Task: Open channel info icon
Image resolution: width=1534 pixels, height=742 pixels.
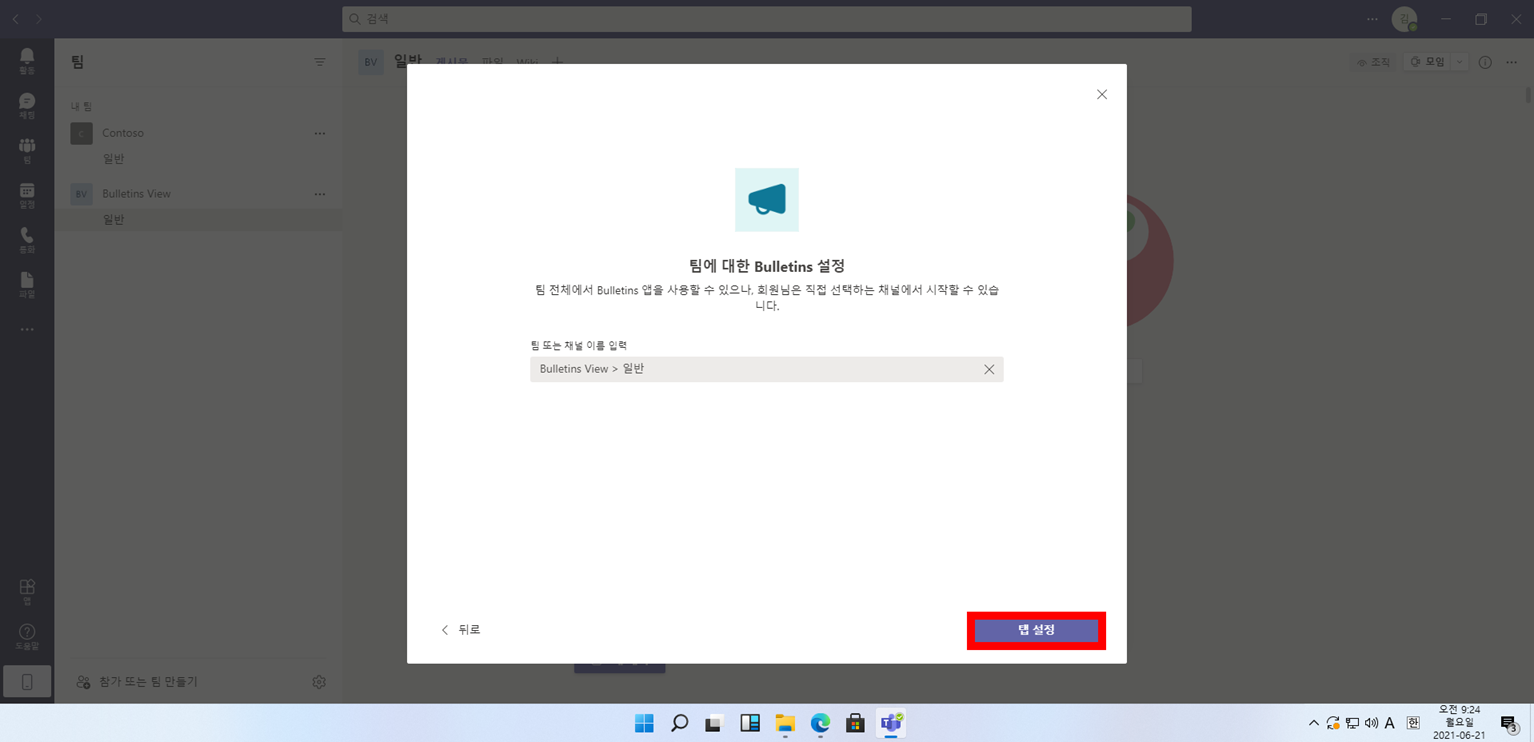Action: tap(1485, 62)
